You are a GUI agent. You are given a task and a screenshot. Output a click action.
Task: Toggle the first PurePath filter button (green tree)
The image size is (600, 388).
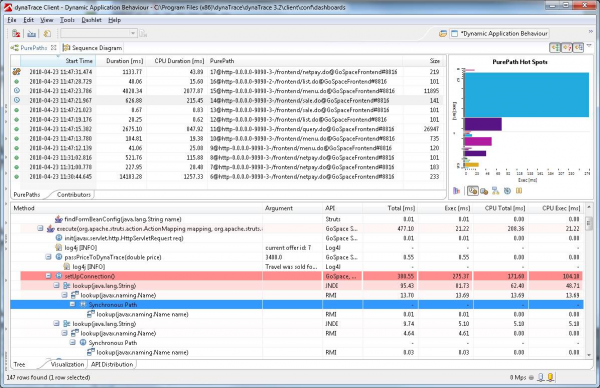(555, 47)
